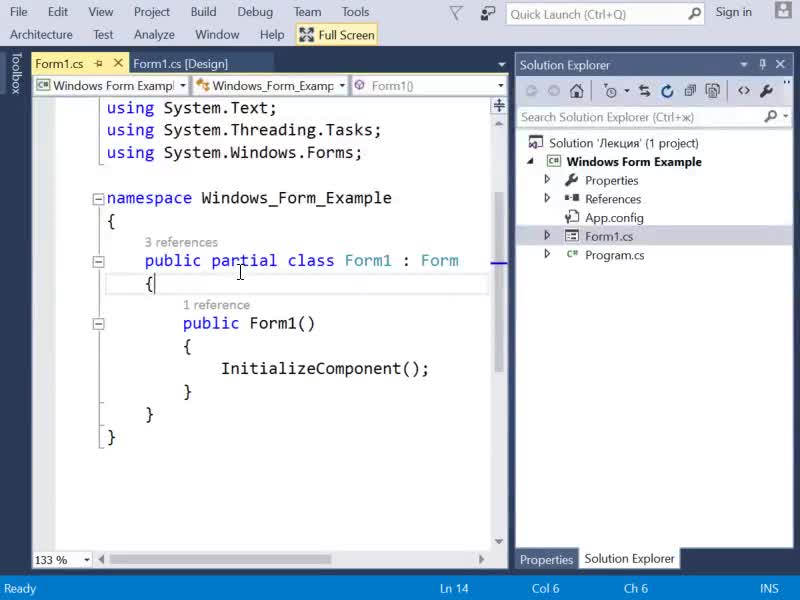Close the Form1.cs editor tab
This screenshot has width=800, height=600.
tap(118, 63)
